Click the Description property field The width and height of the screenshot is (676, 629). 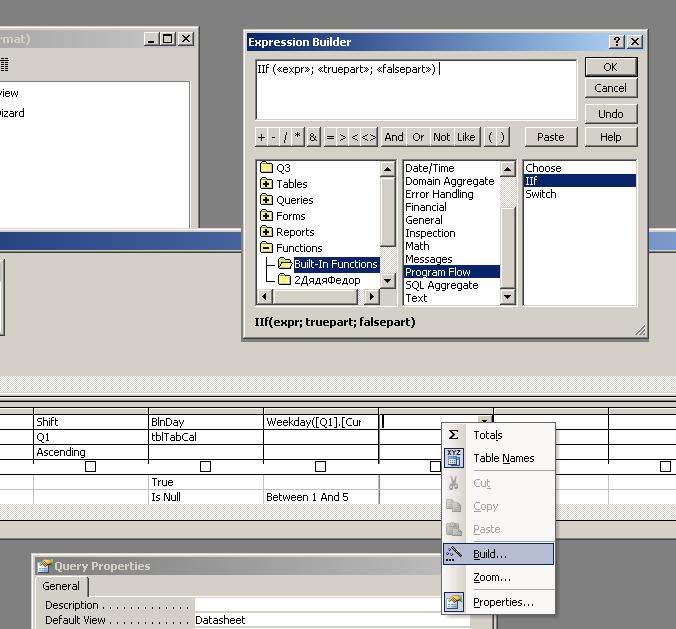tap(332, 605)
